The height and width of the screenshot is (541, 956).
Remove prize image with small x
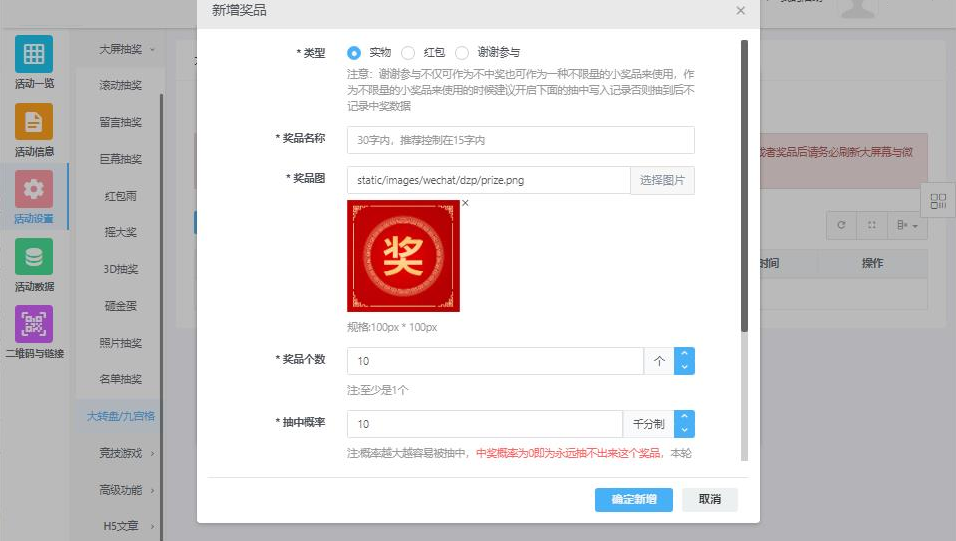(465, 203)
